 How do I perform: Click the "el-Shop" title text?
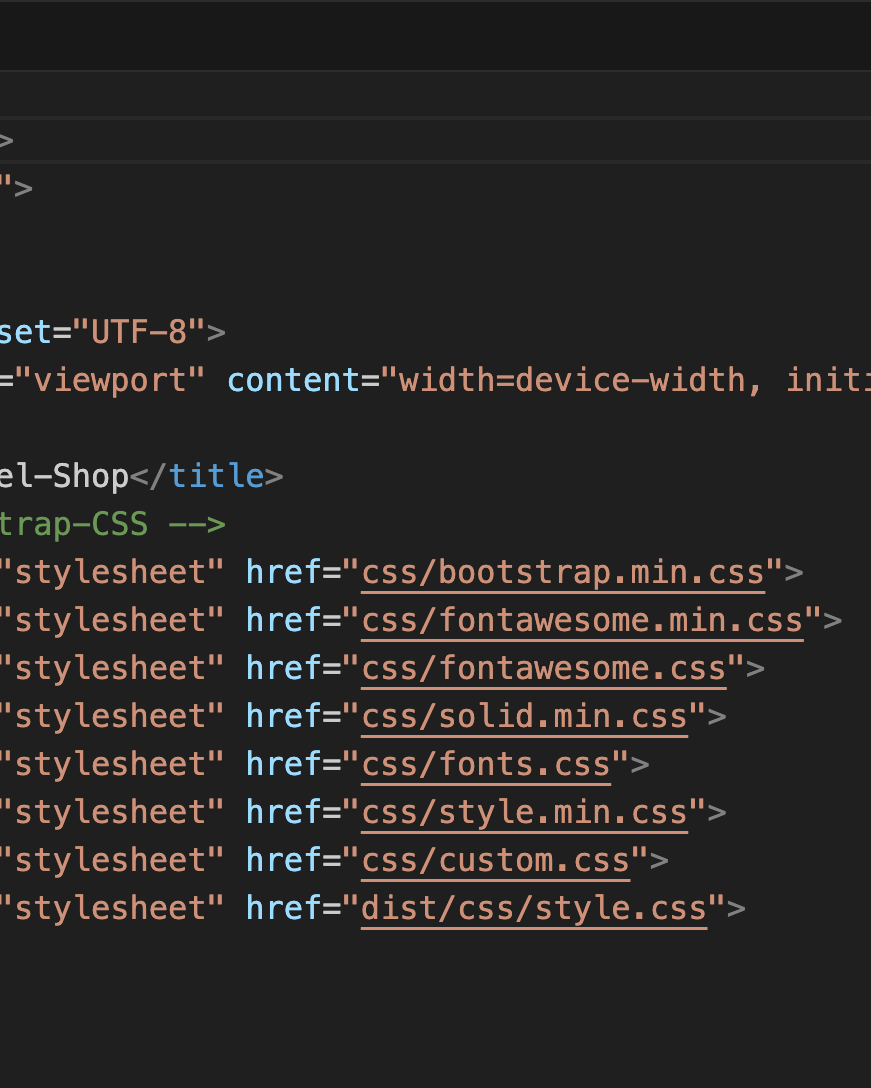point(65,476)
